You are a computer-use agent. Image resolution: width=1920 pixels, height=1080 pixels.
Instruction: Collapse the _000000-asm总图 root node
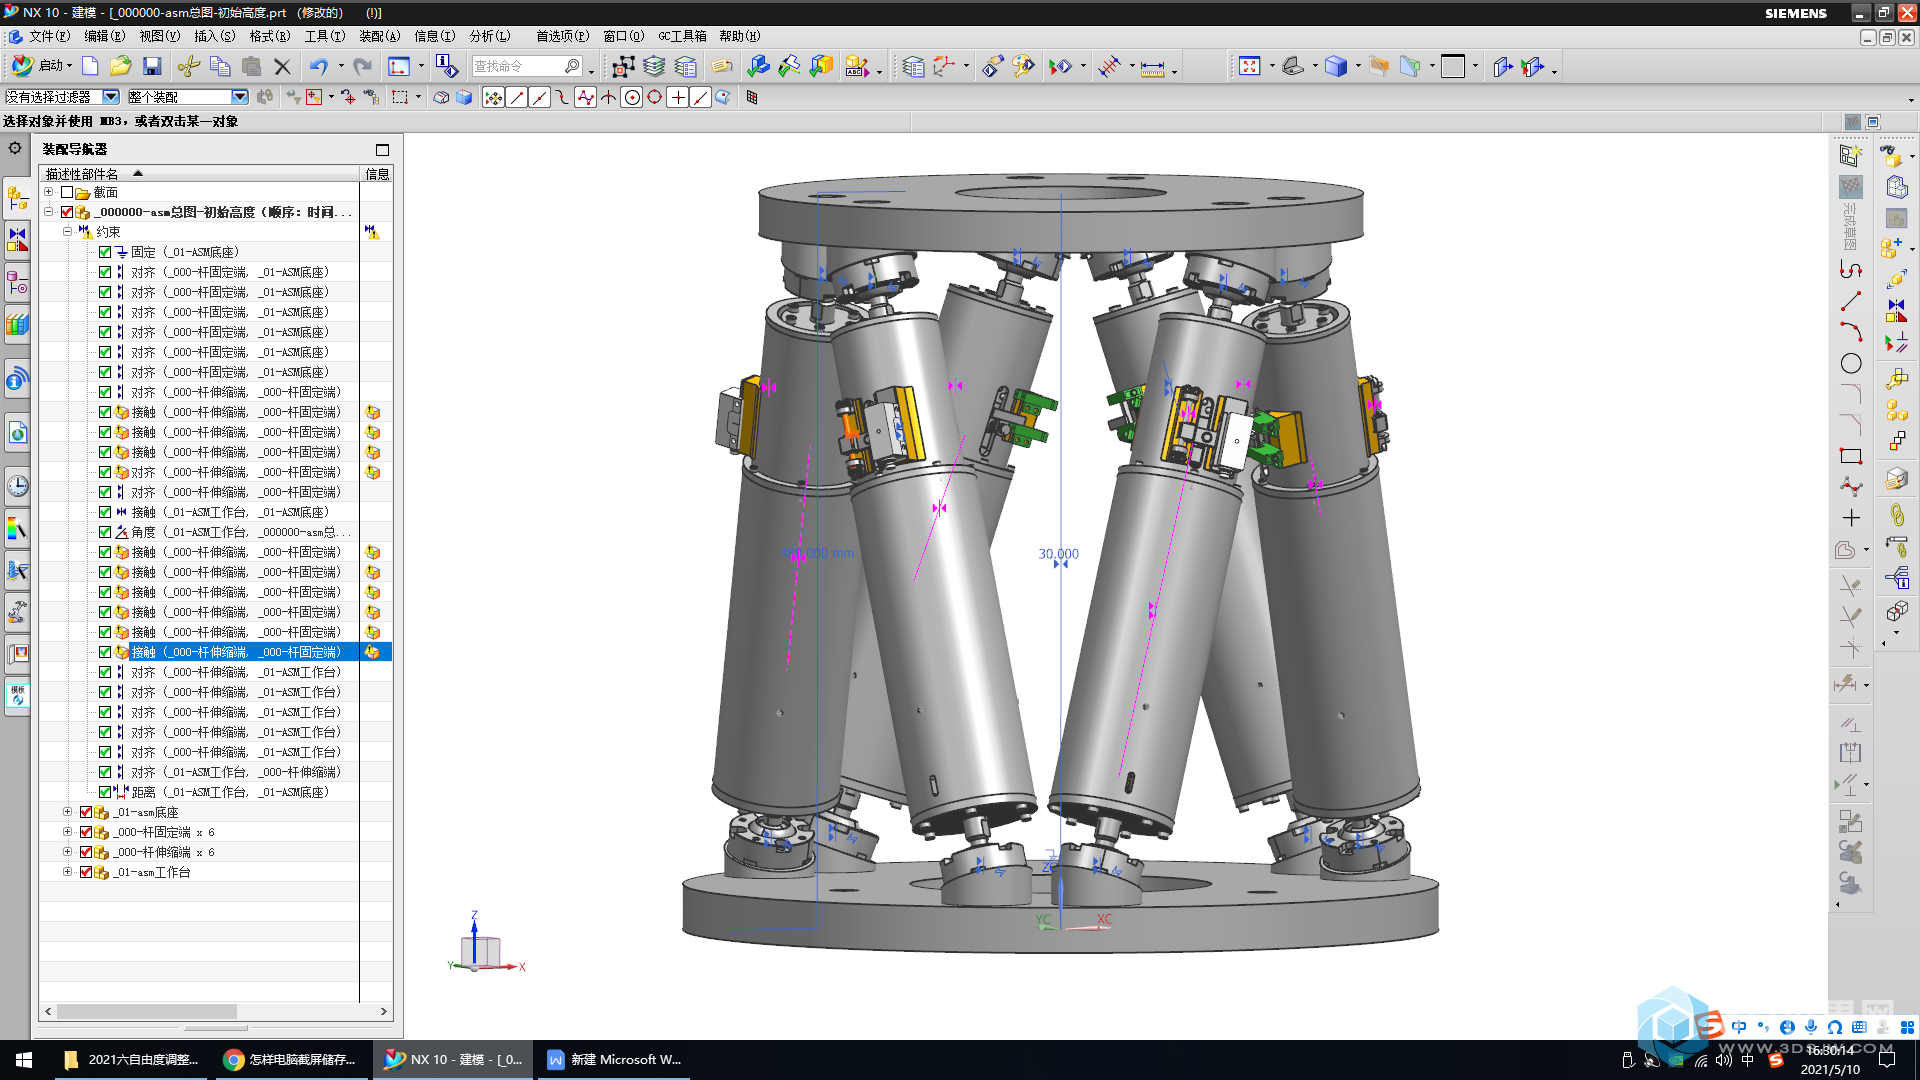[x=48, y=212]
